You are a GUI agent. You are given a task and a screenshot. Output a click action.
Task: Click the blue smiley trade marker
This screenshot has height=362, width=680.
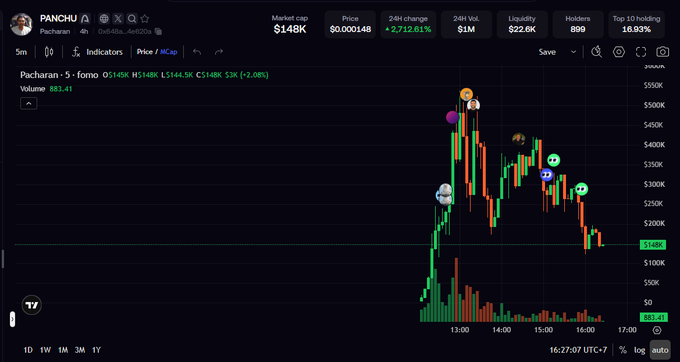(x=547, y=175)
